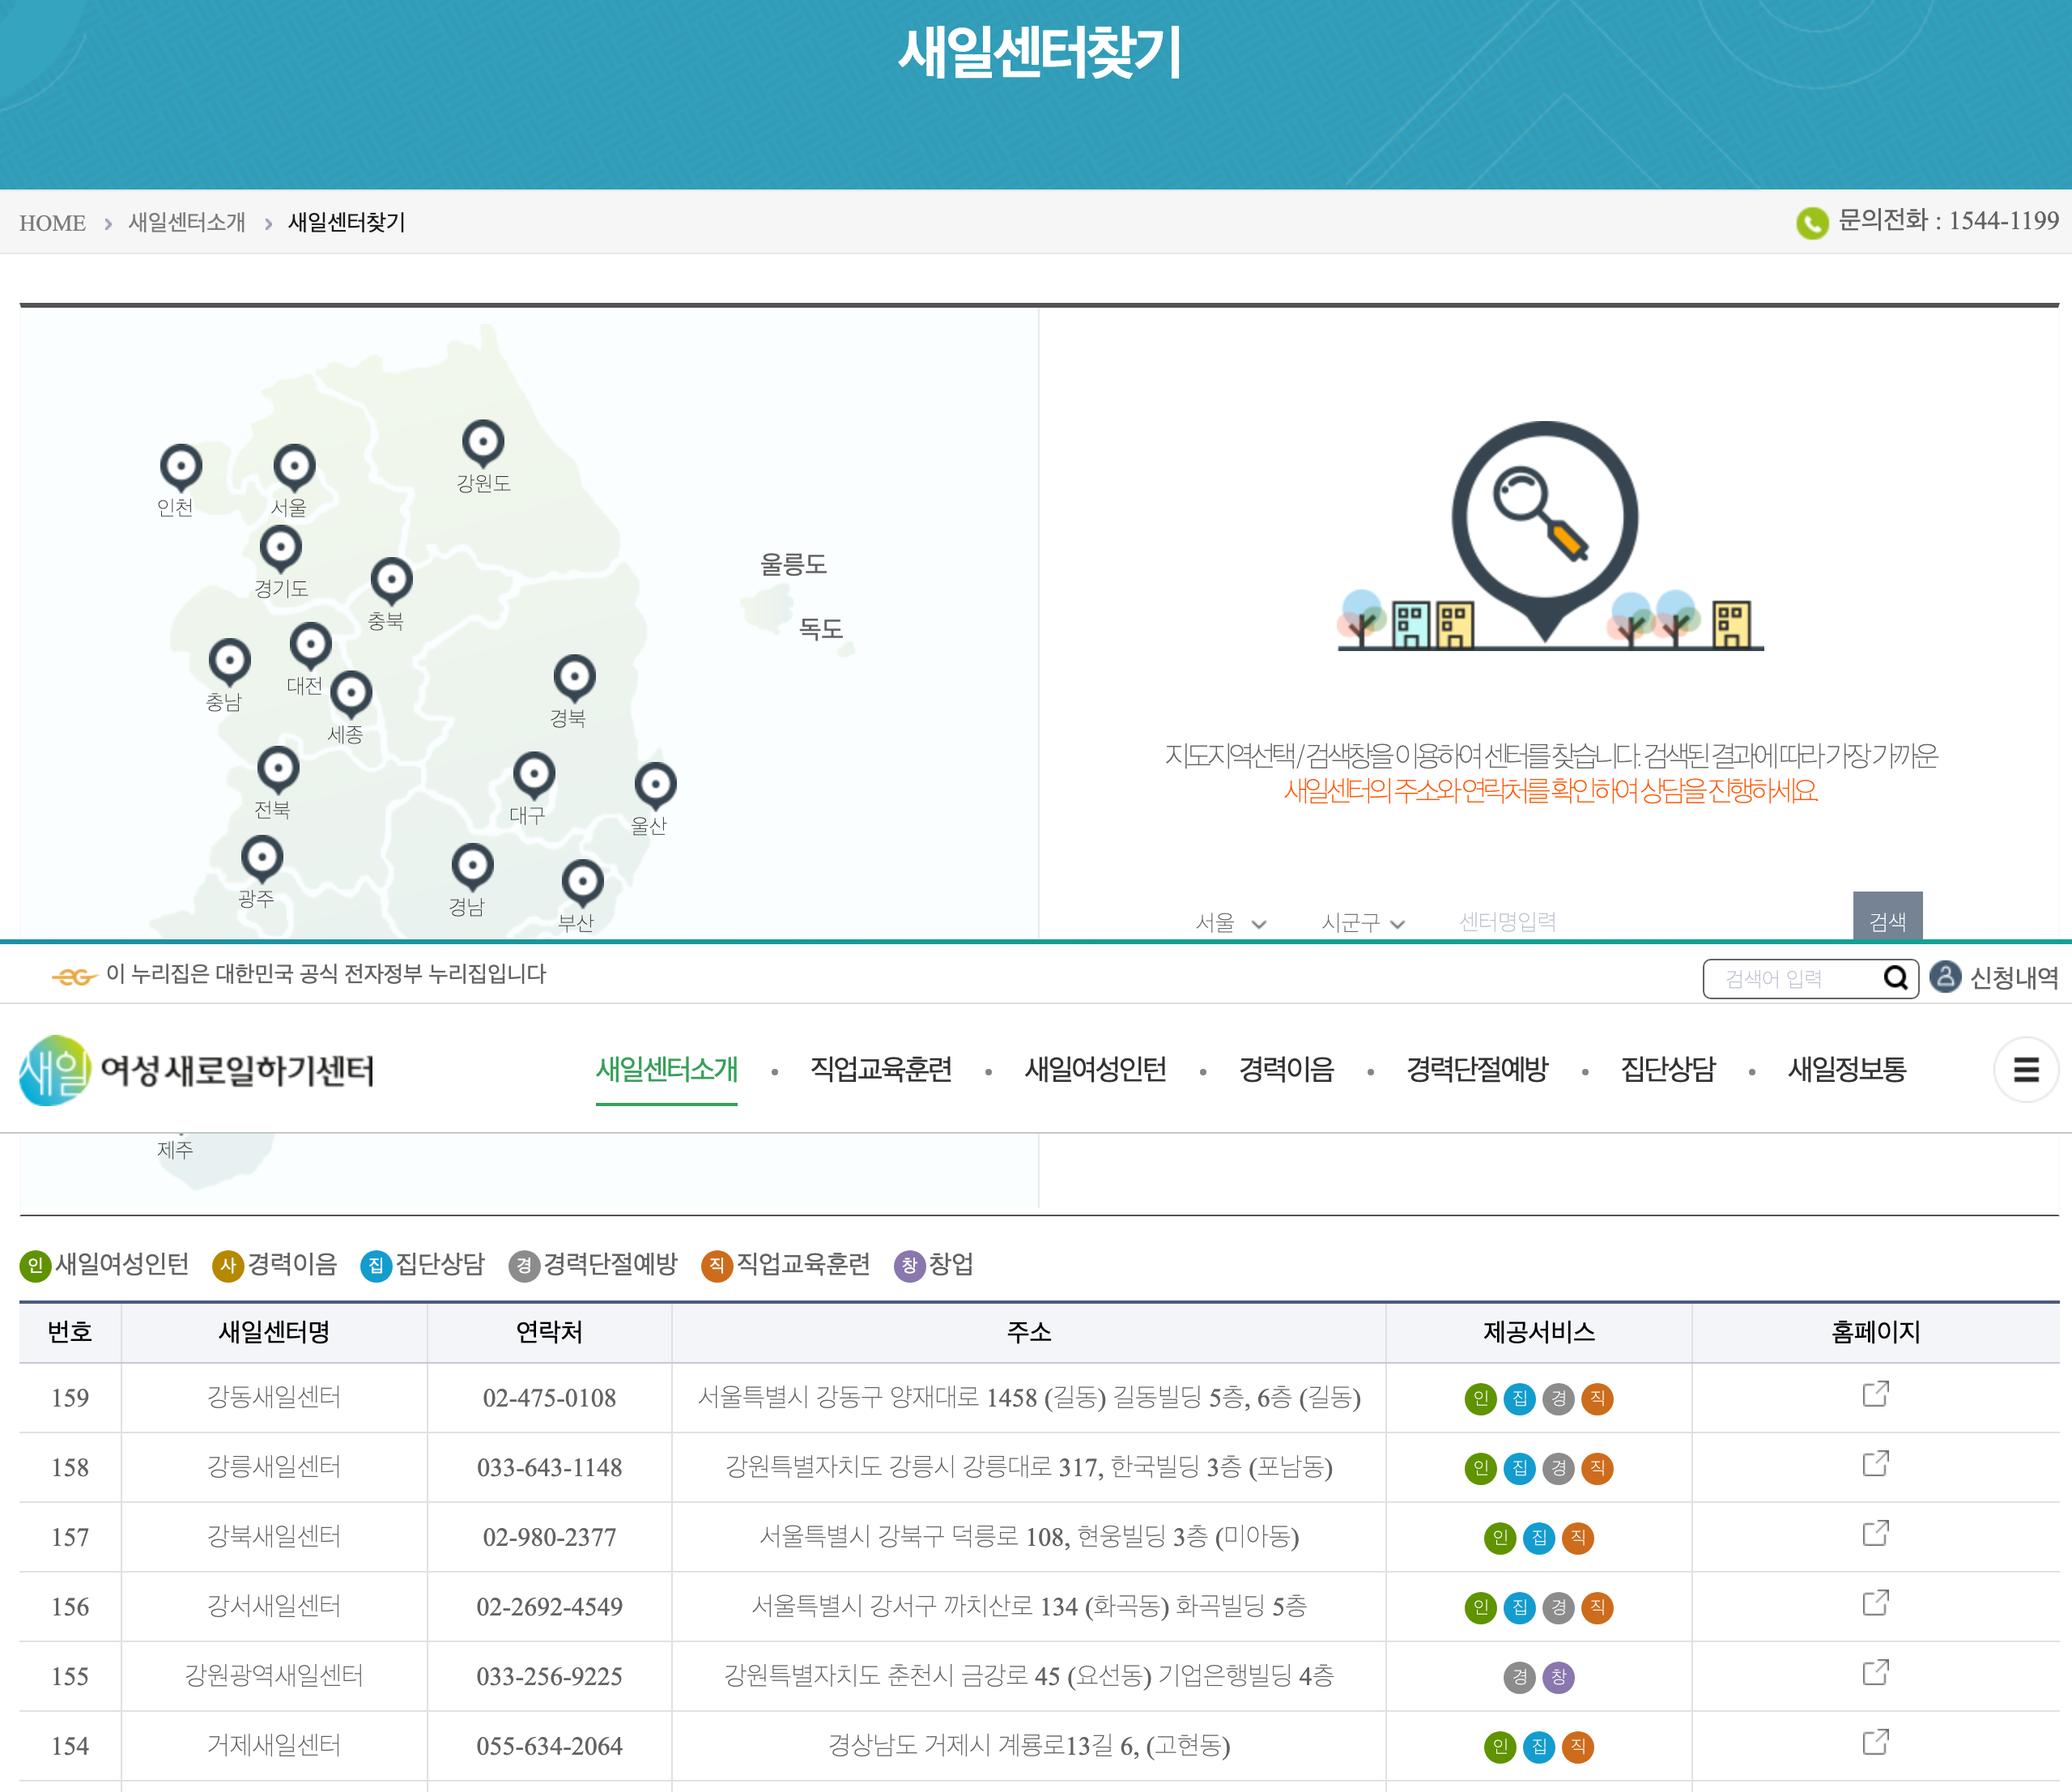Select the Daegu map pin
The height and width of the screenshot is (1792, 2072).
pos(534,775)
